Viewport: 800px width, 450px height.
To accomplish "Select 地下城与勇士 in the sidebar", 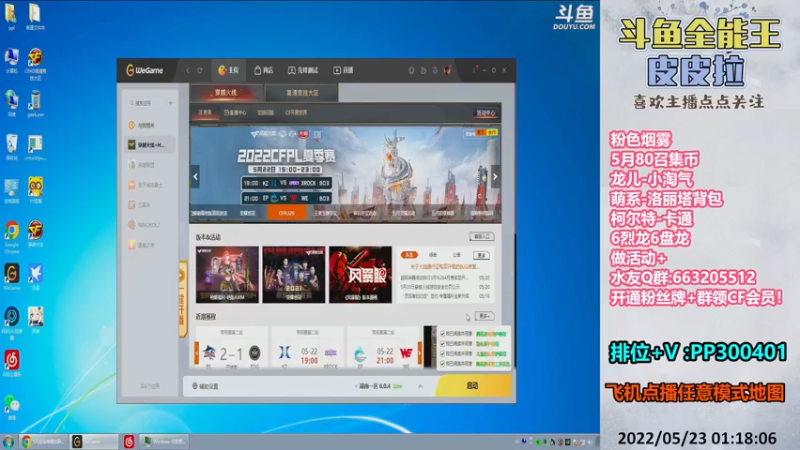I will [149, 185].
